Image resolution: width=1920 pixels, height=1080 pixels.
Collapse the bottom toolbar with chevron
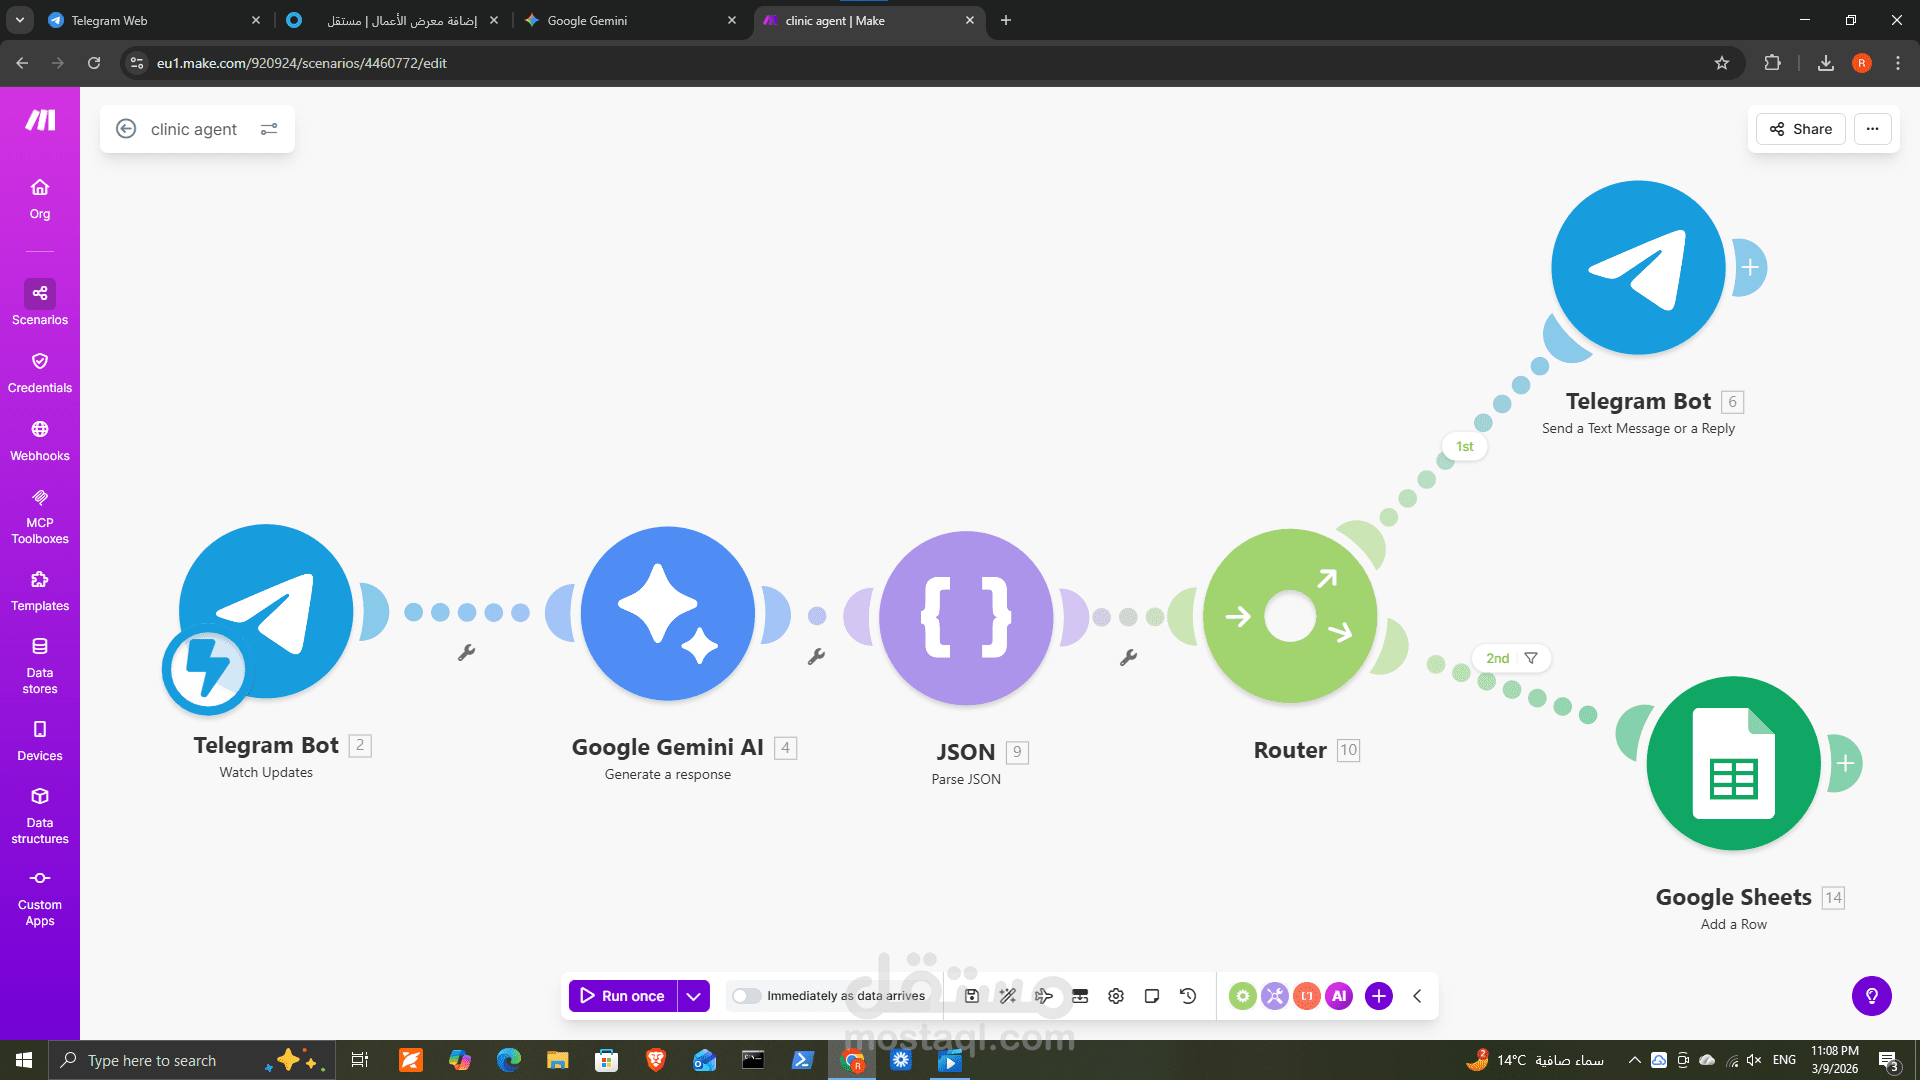(x=1417, y=996)
